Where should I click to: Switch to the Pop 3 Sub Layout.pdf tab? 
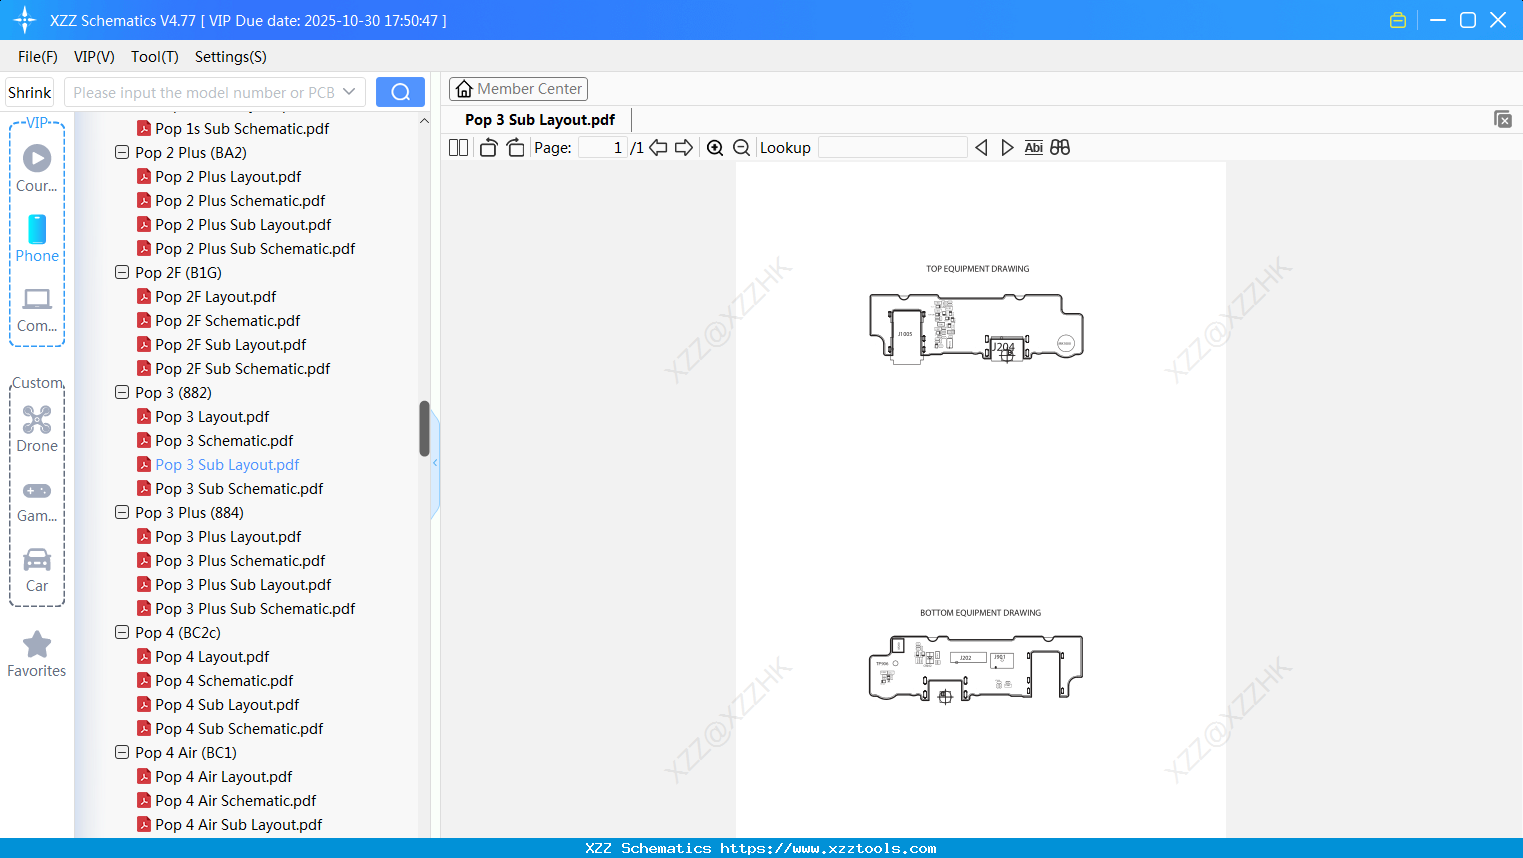click(x=538, y=119)
